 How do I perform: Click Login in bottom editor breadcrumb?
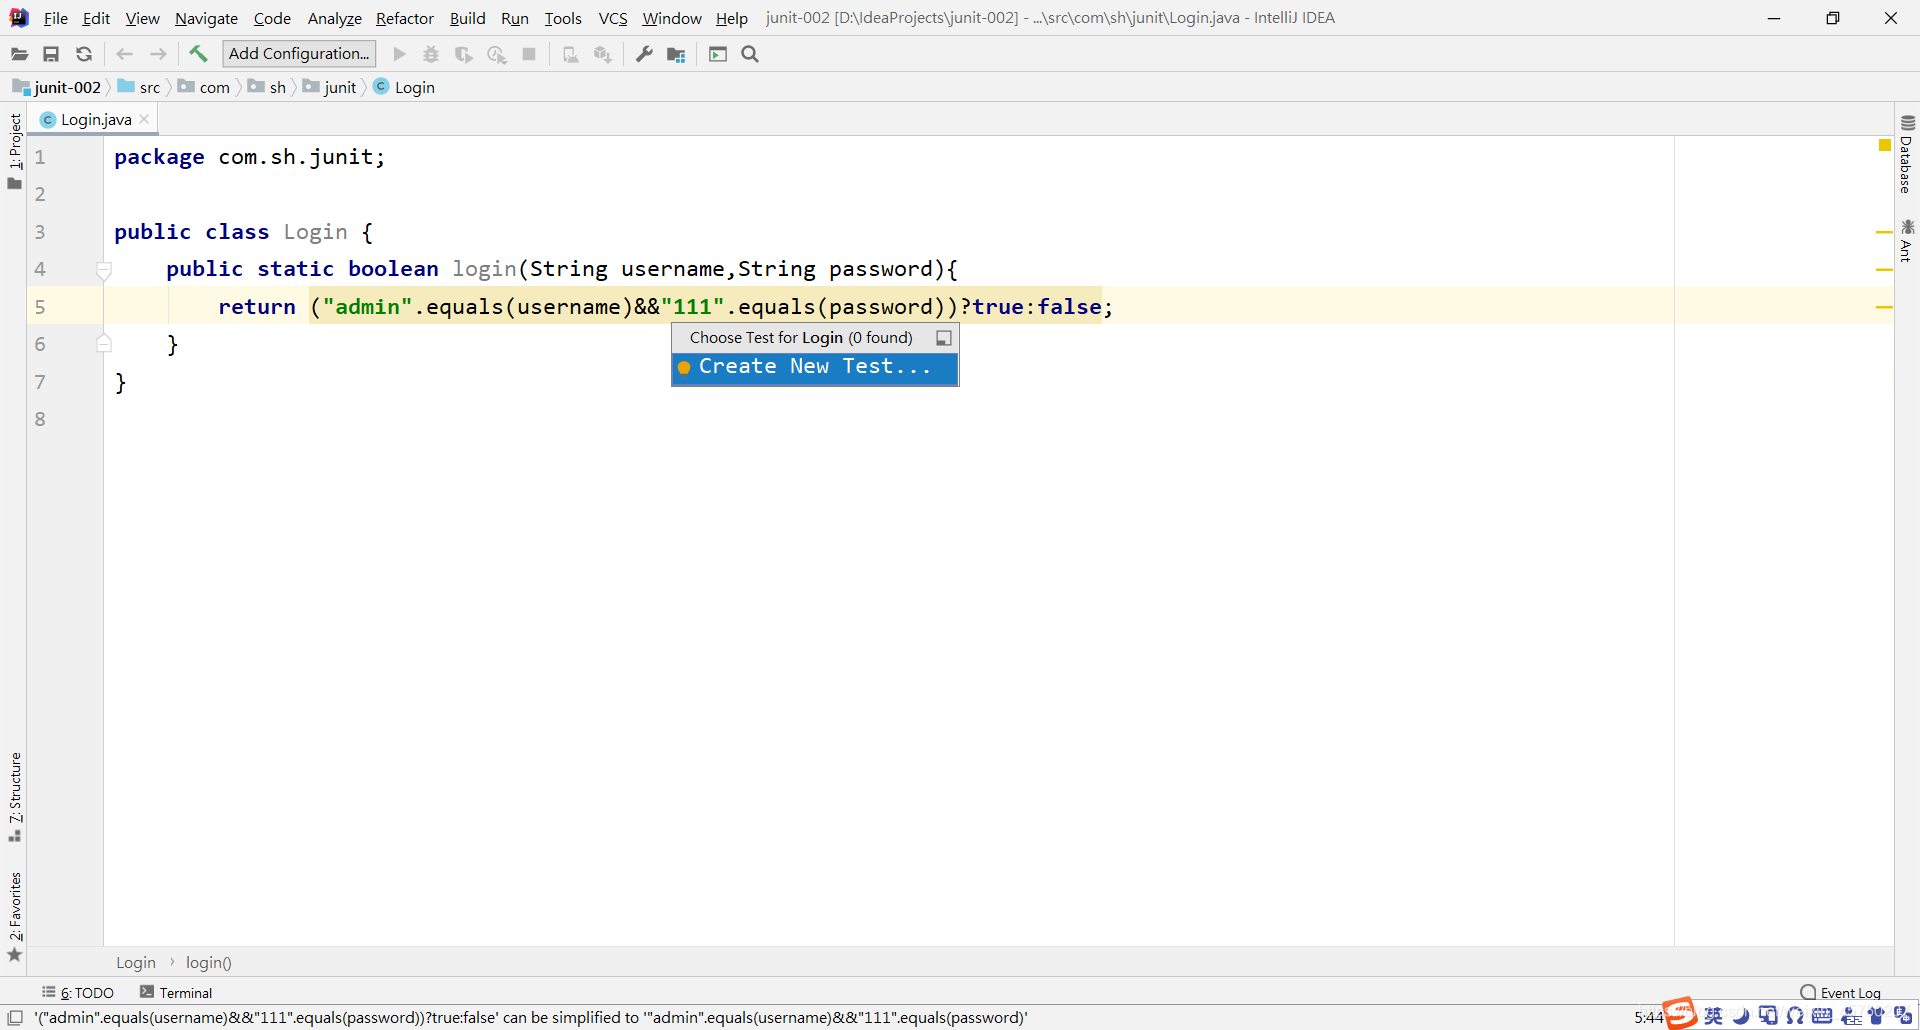(x=136, y=962)
